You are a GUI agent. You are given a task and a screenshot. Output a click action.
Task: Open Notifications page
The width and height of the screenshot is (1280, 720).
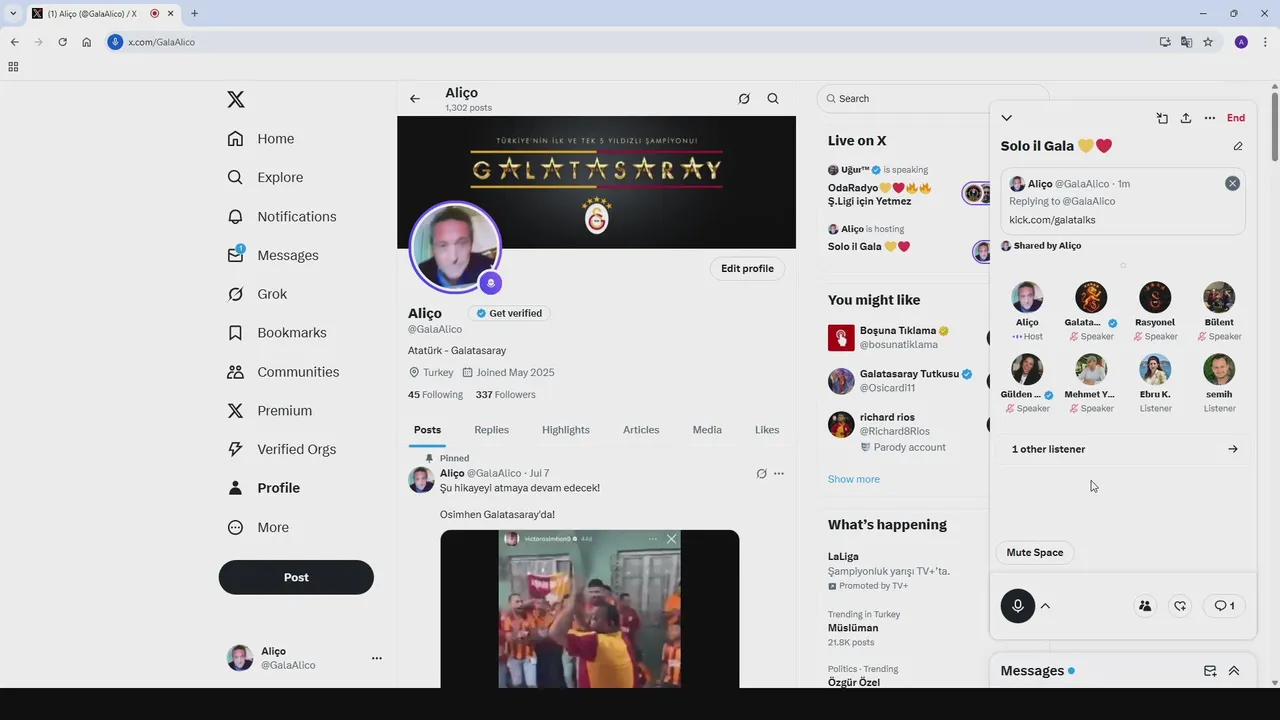[282, 216]
